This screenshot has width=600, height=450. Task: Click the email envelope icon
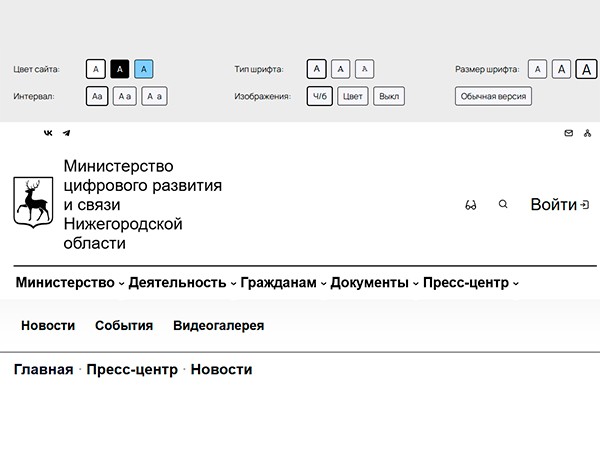coord(569,133)
